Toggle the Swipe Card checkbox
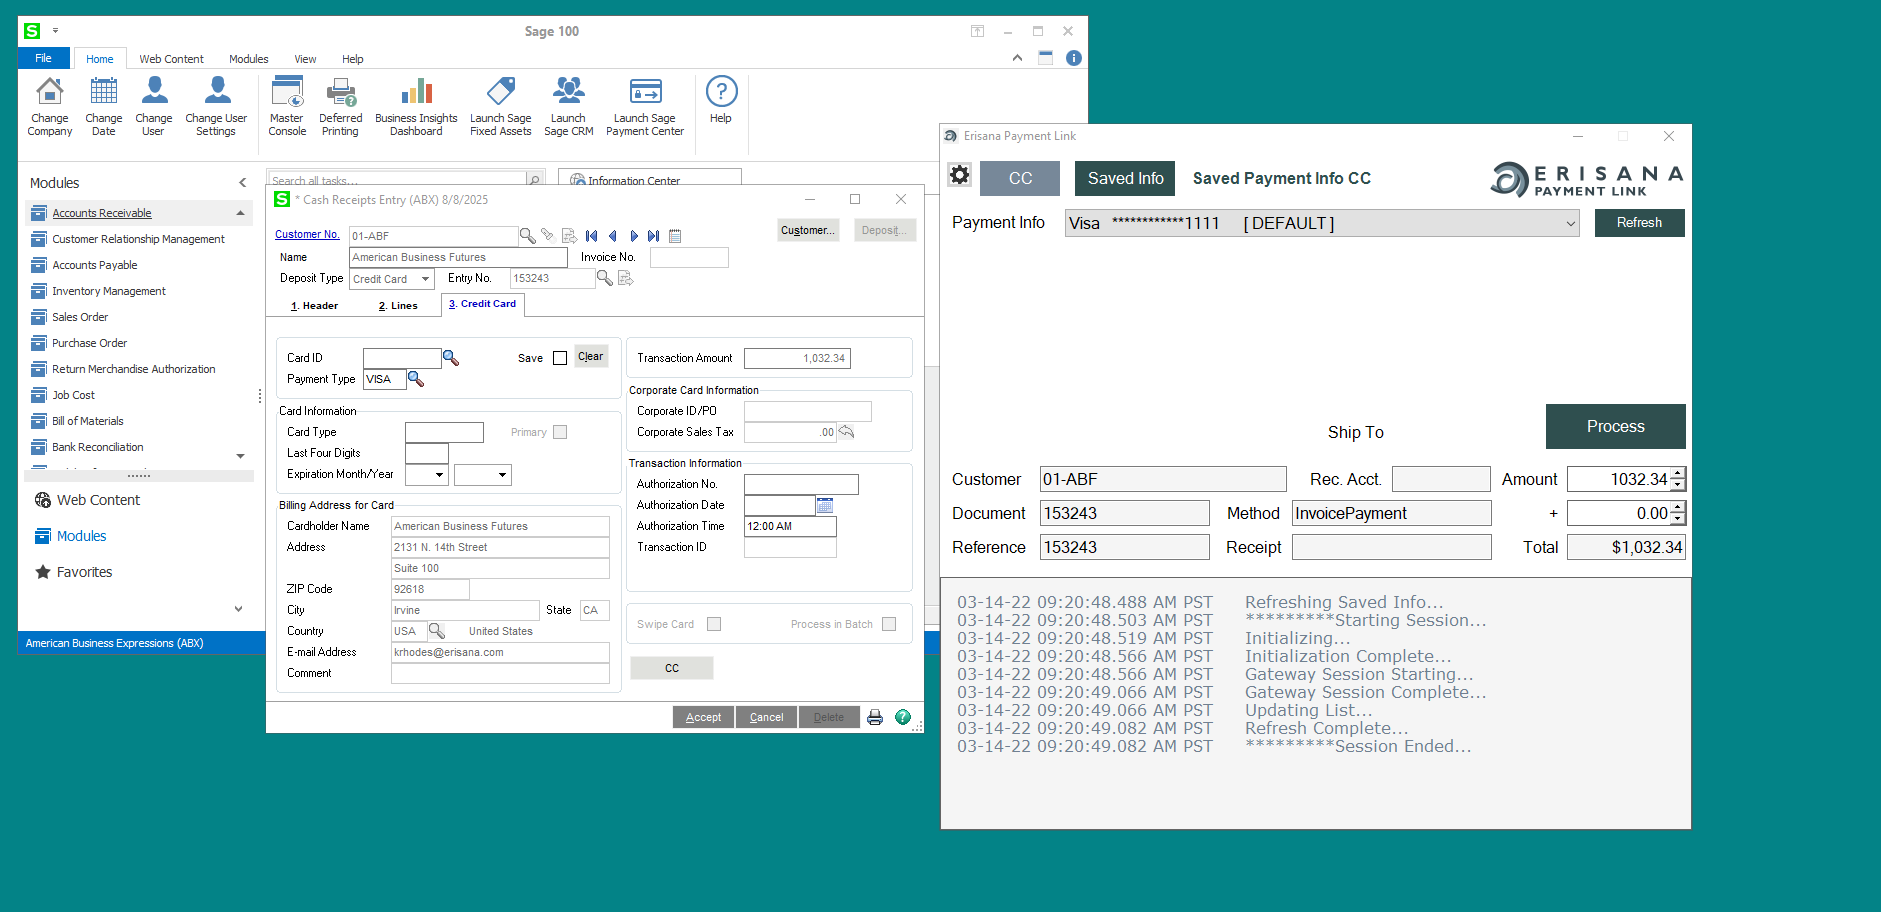 coord(714,624)
